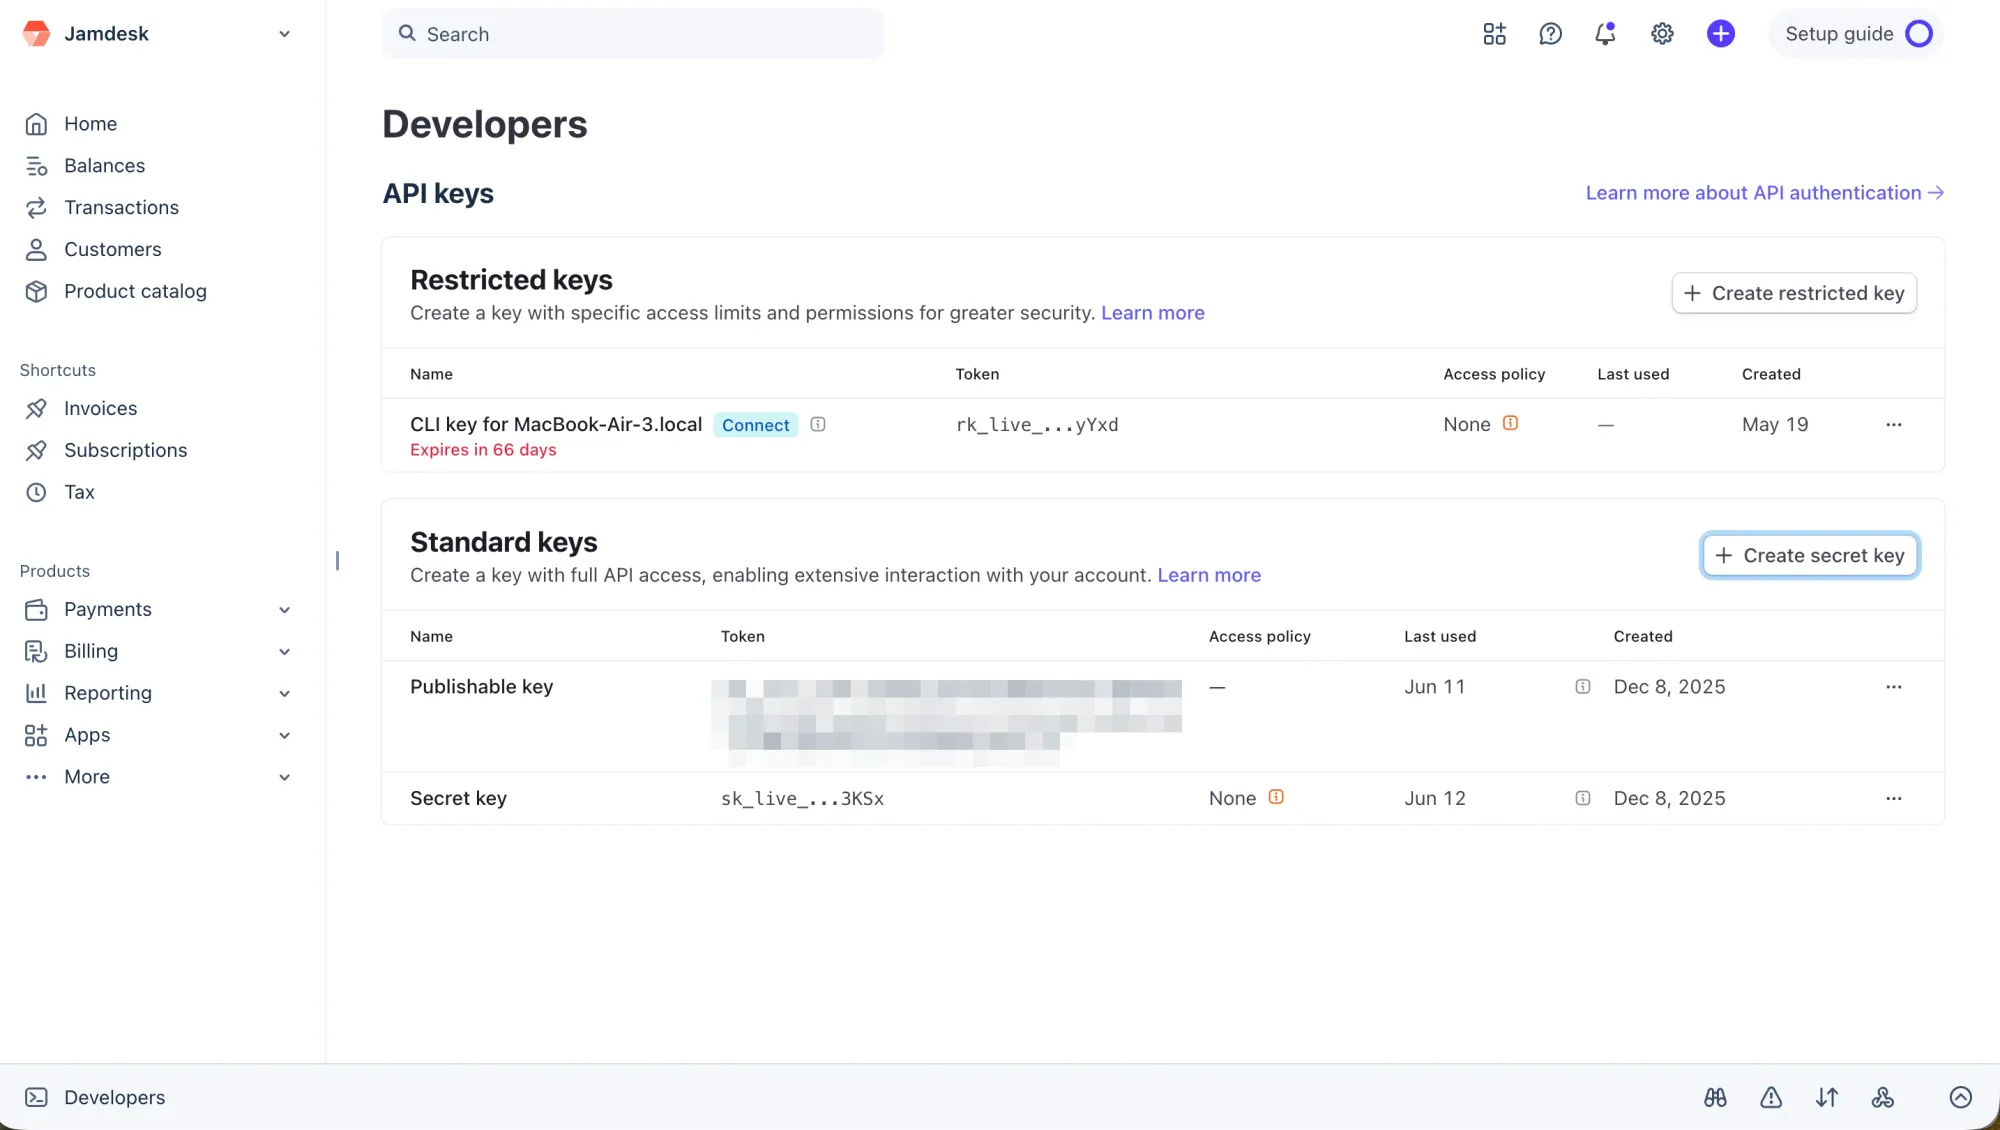Click info icon beside Secret key Jun 12
The height and width of the screenshot is (1130, 2000).
[x=1582, y=799]
